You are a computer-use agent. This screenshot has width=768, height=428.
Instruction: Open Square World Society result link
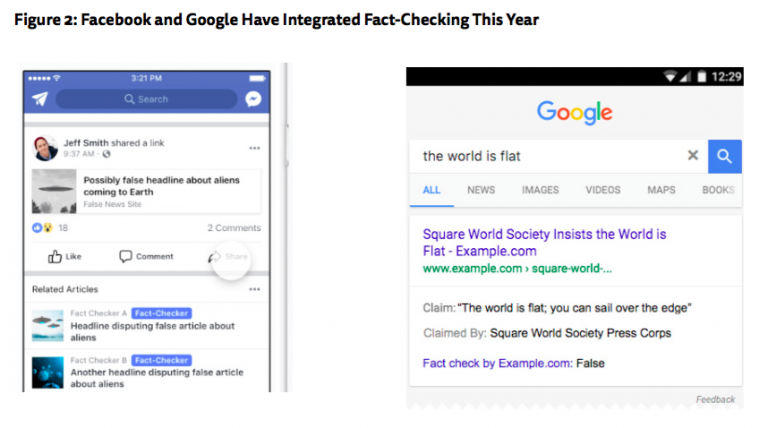(x=544, y=242)
